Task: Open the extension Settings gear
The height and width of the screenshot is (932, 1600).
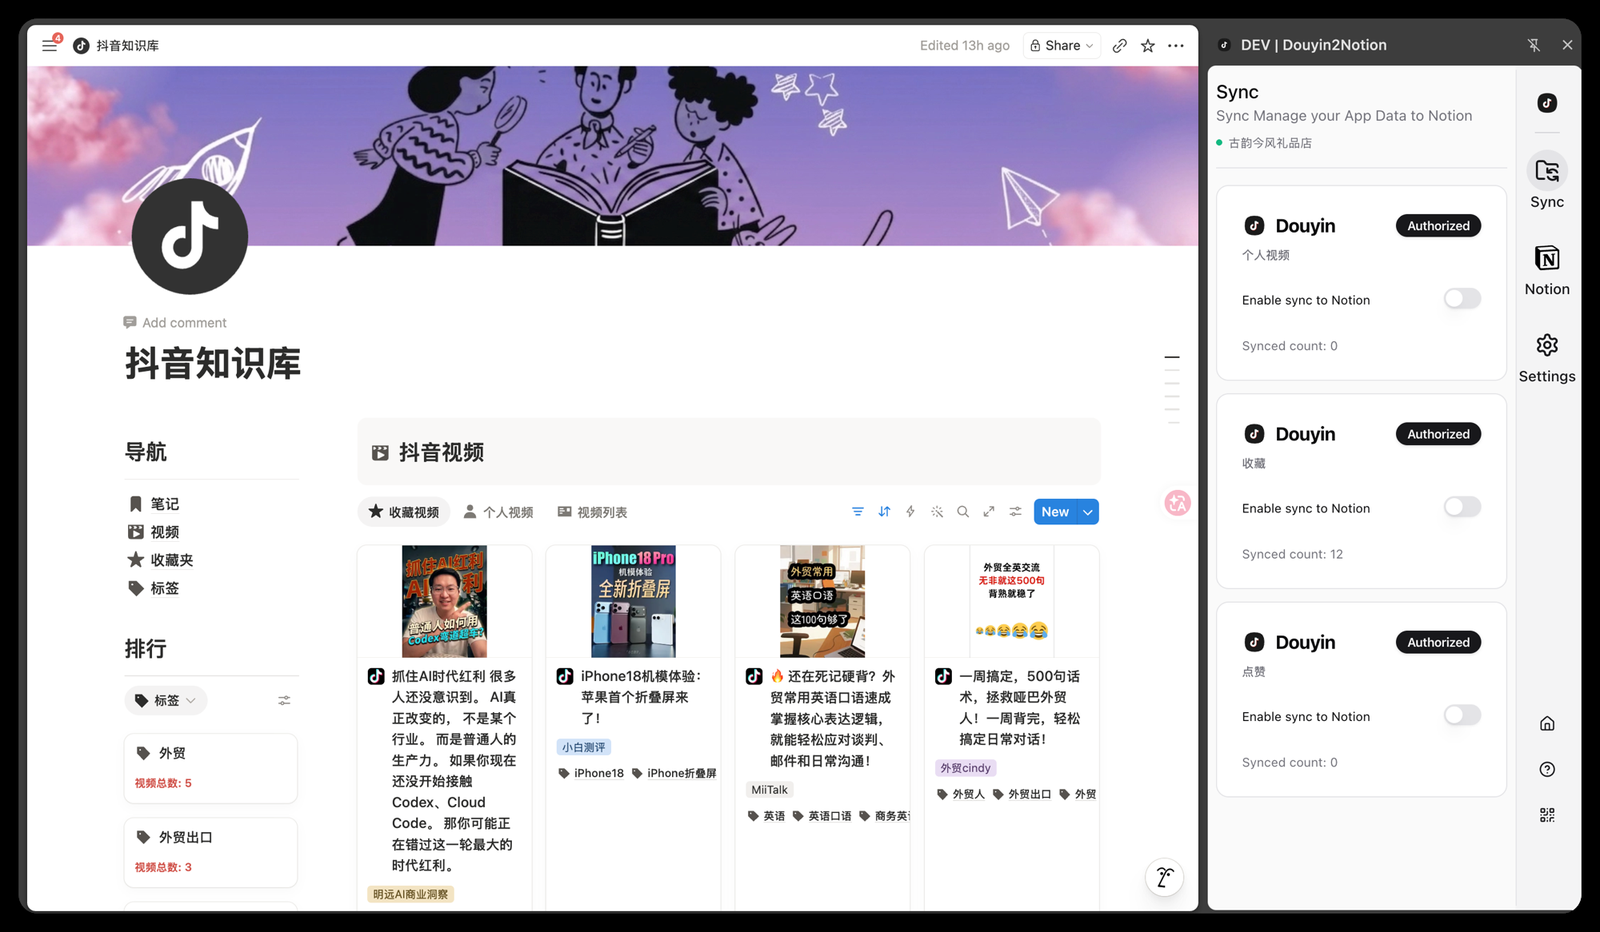Action: (1547, 357)
